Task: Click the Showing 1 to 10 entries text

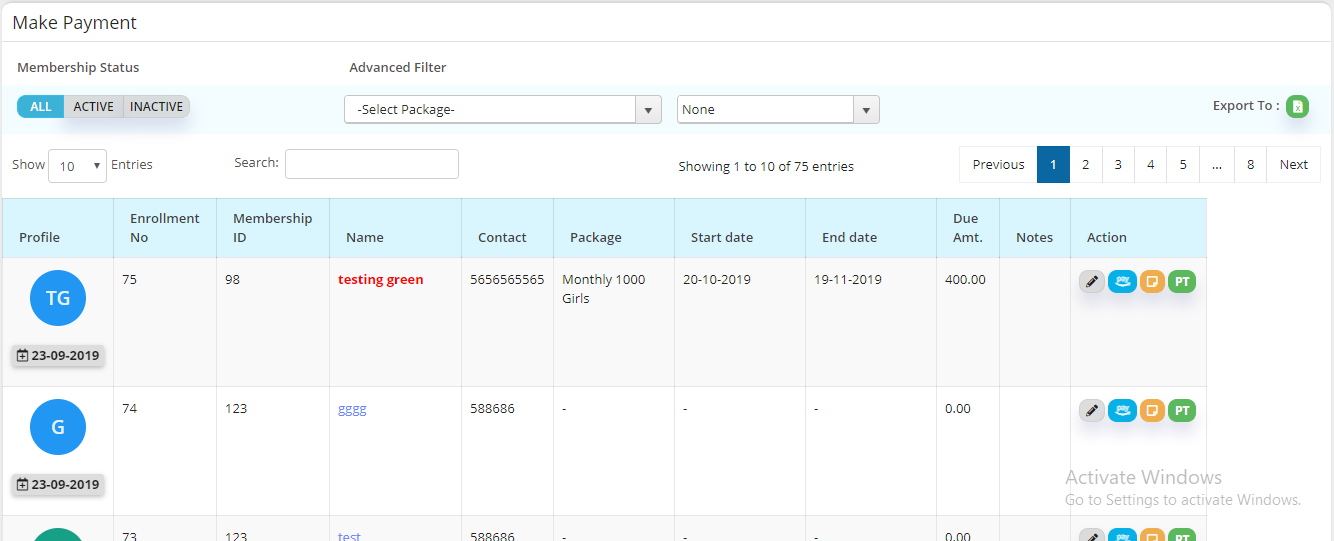Action: pyautogui.click(x=766, y=167)
